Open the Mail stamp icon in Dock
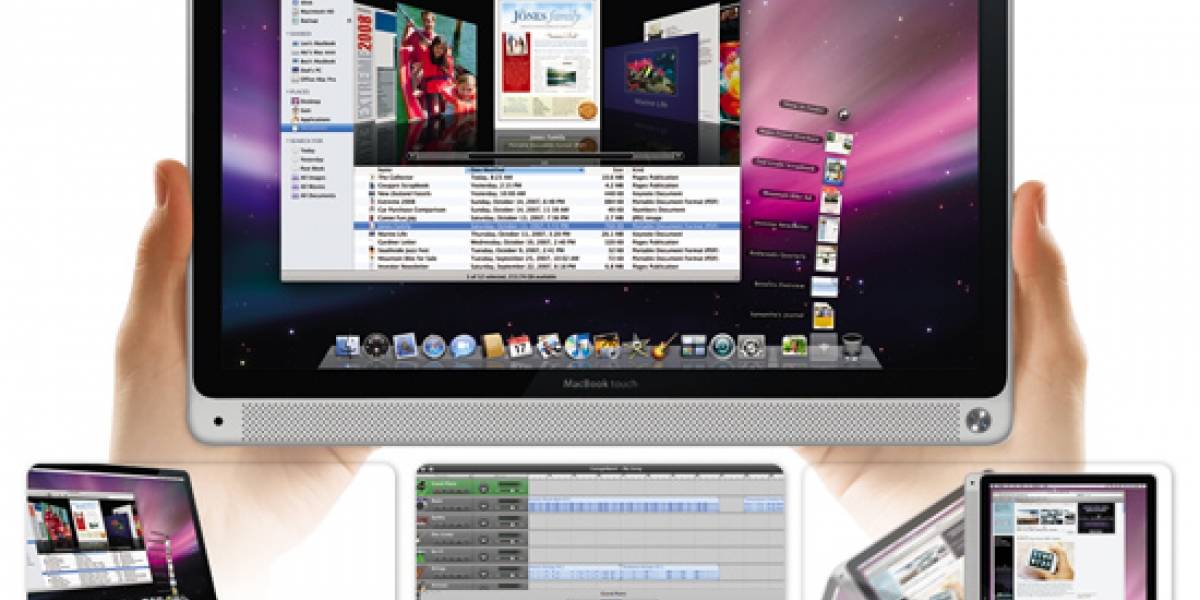 click(405, 346)
